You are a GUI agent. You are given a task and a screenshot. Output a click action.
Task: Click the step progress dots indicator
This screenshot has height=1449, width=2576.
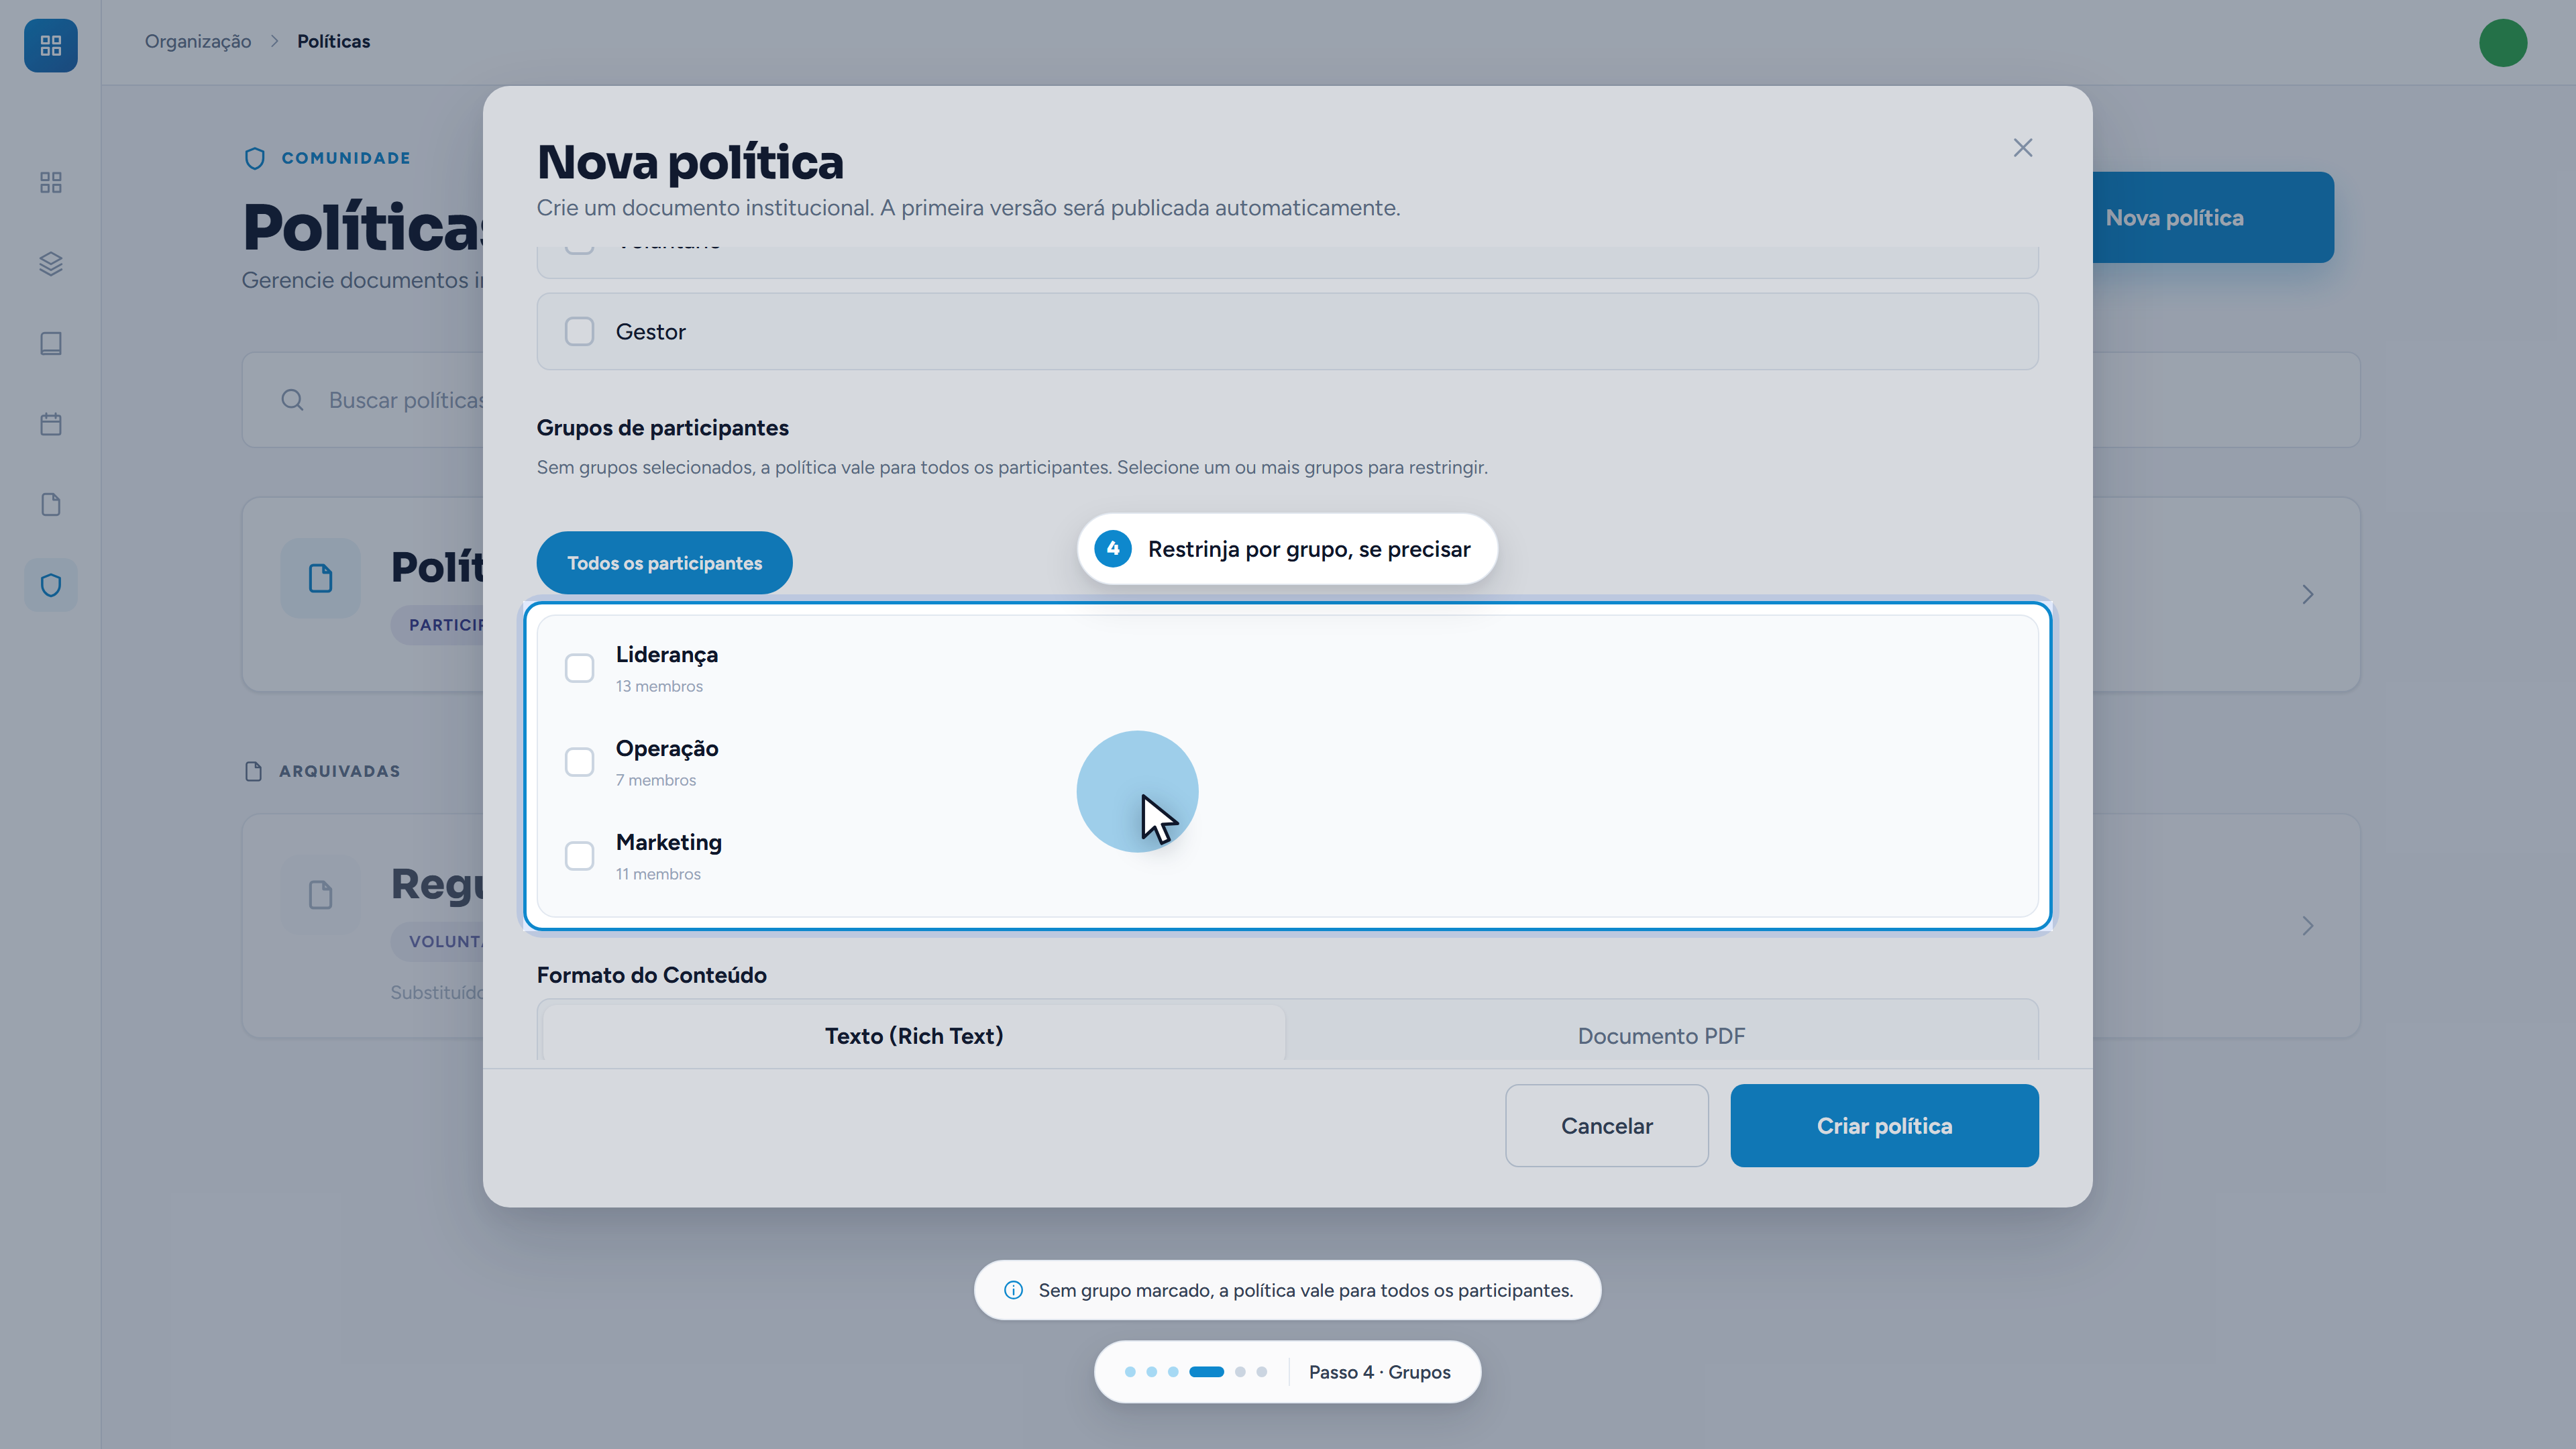pyautogui.click(x=1196, y=1372)
